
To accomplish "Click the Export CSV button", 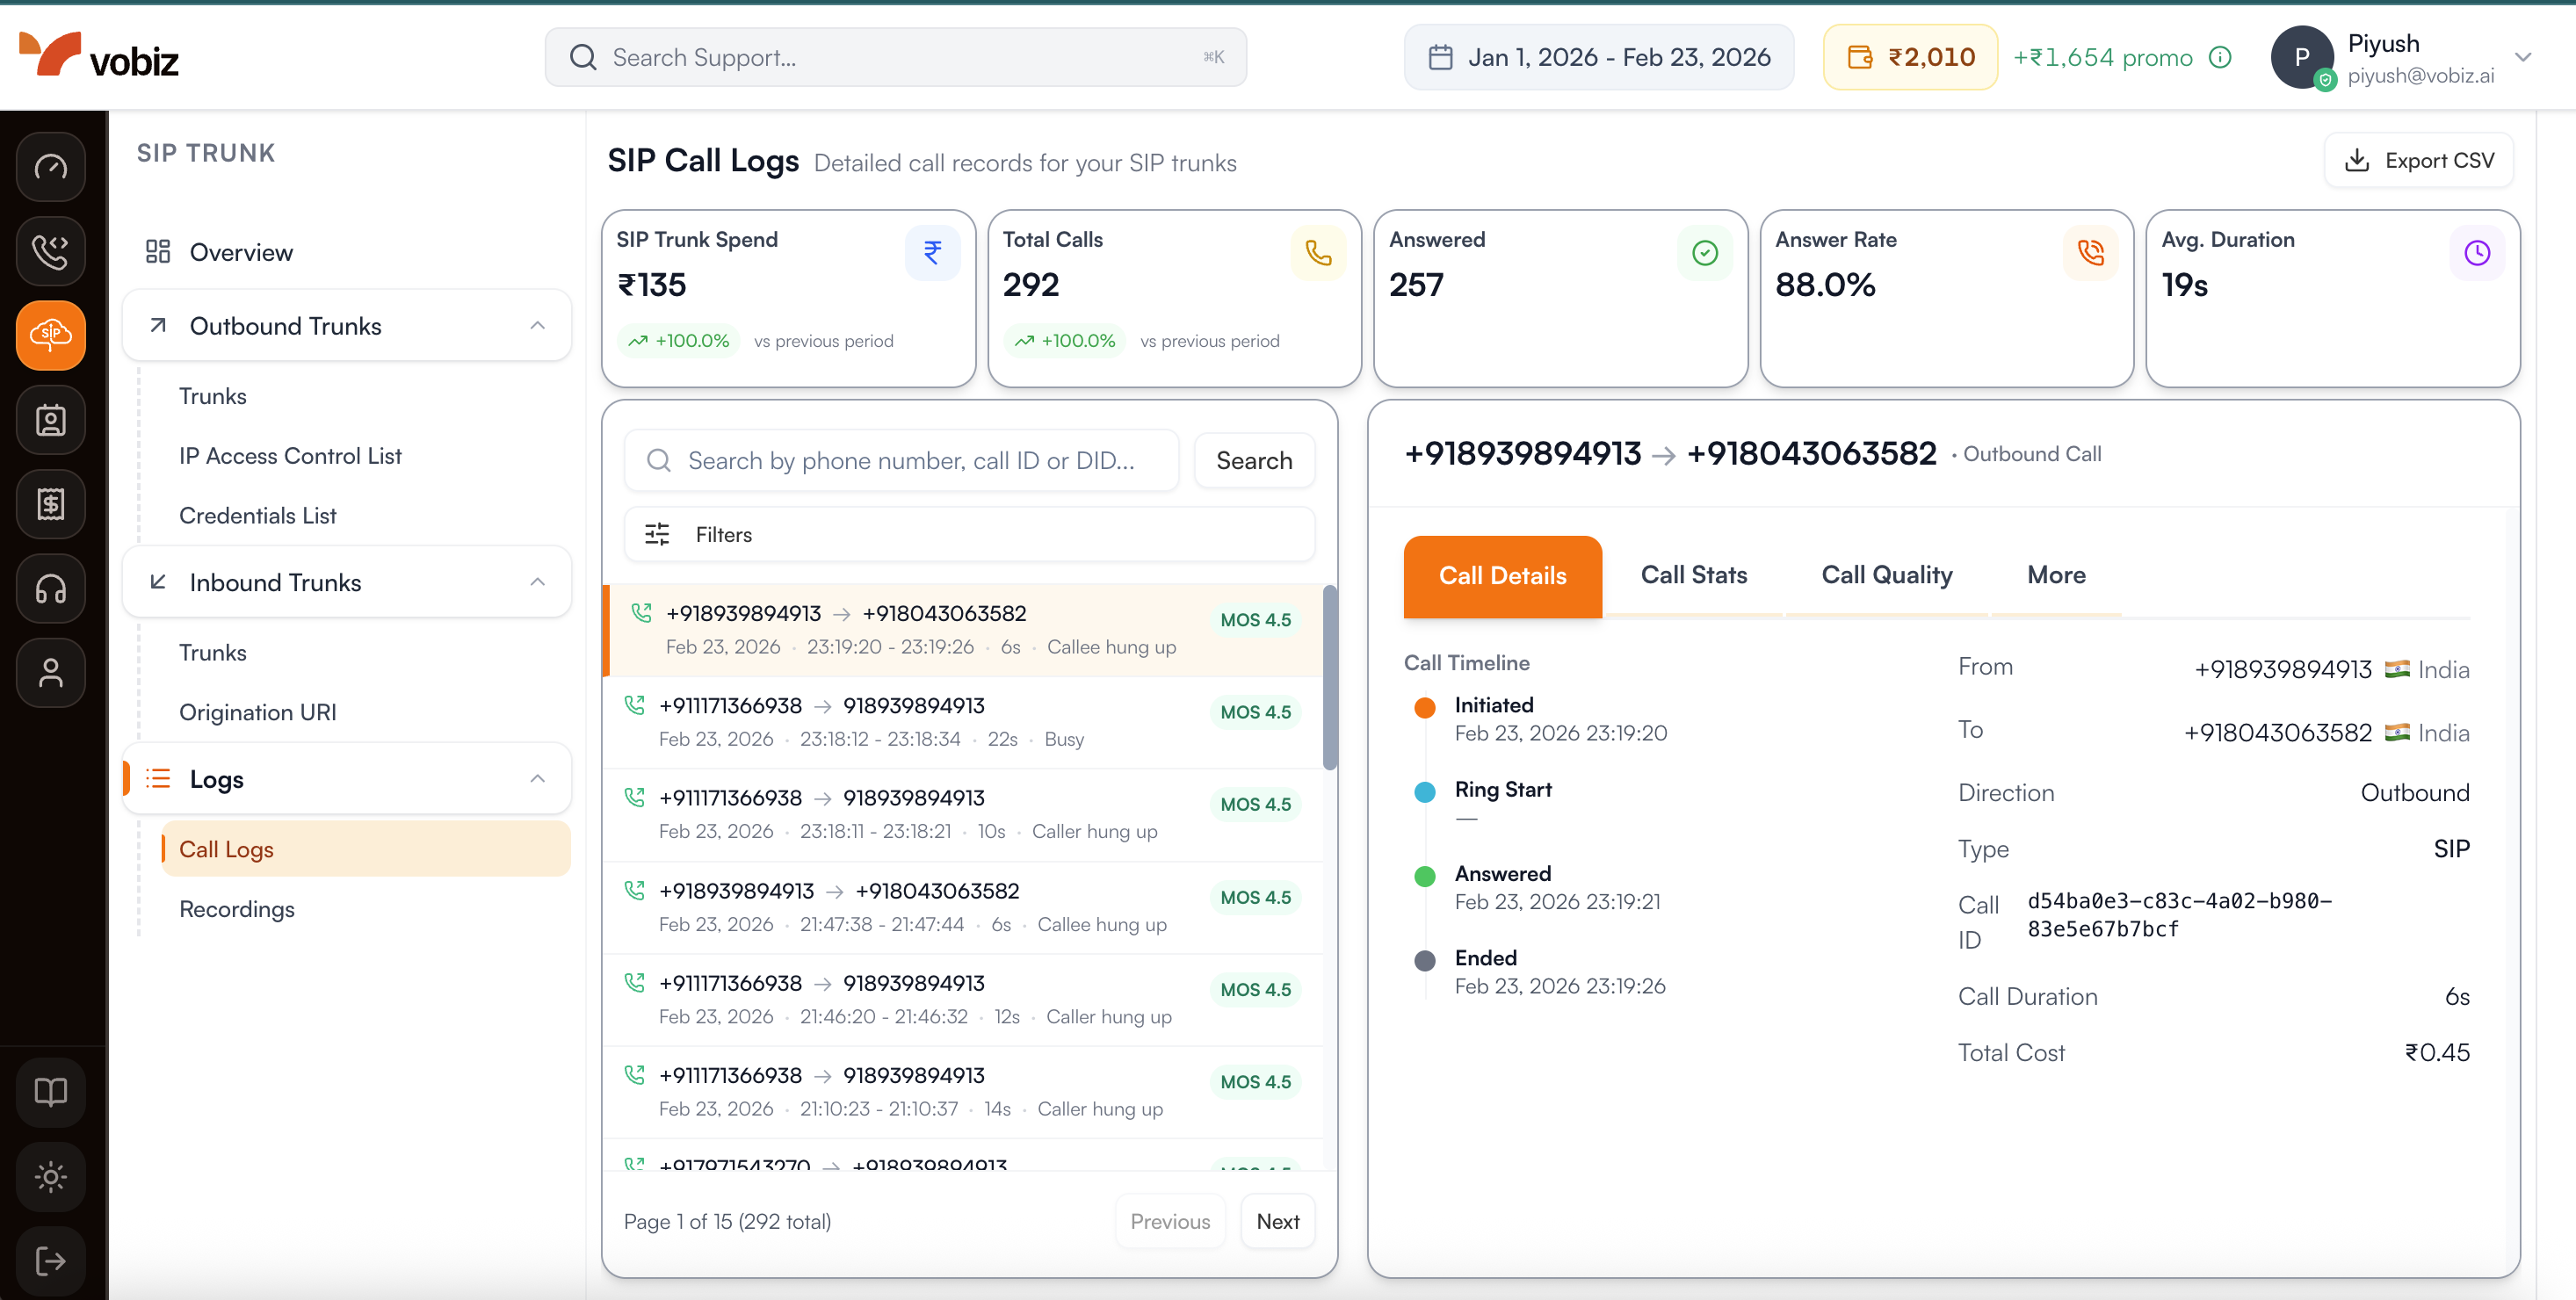I will pos(2418,160).
